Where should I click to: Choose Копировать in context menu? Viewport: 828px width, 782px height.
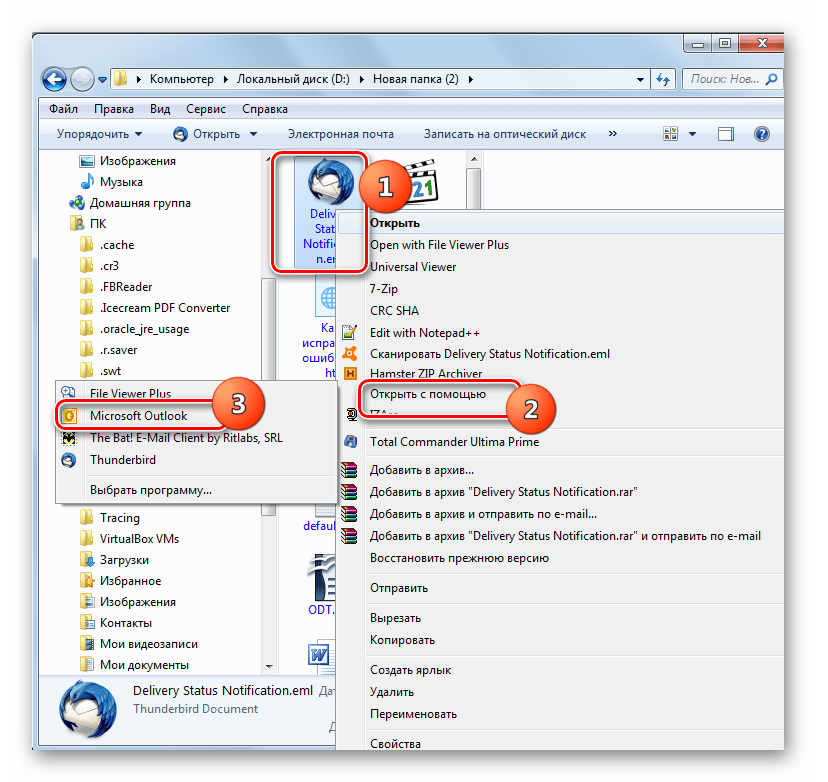[402, 640]
